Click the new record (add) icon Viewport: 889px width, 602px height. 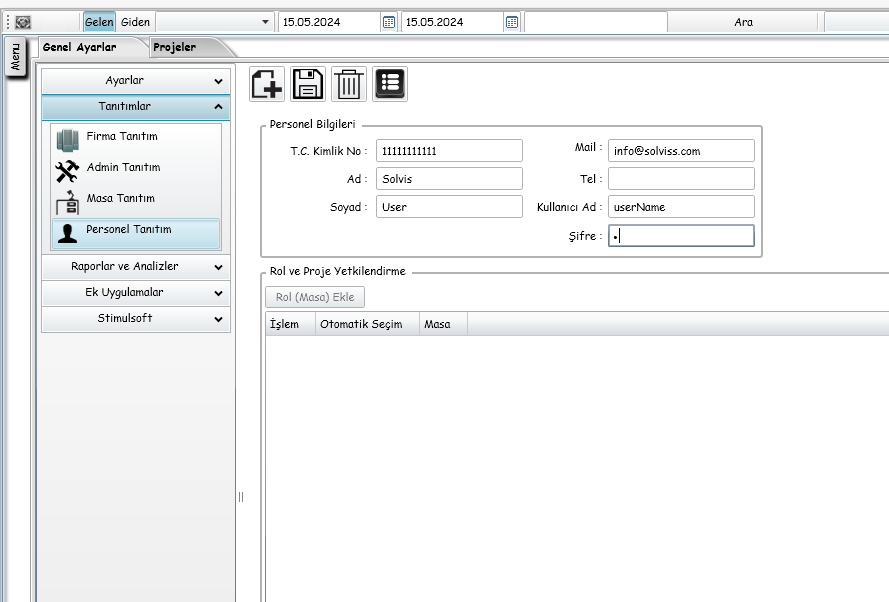(x=267, y=84)
